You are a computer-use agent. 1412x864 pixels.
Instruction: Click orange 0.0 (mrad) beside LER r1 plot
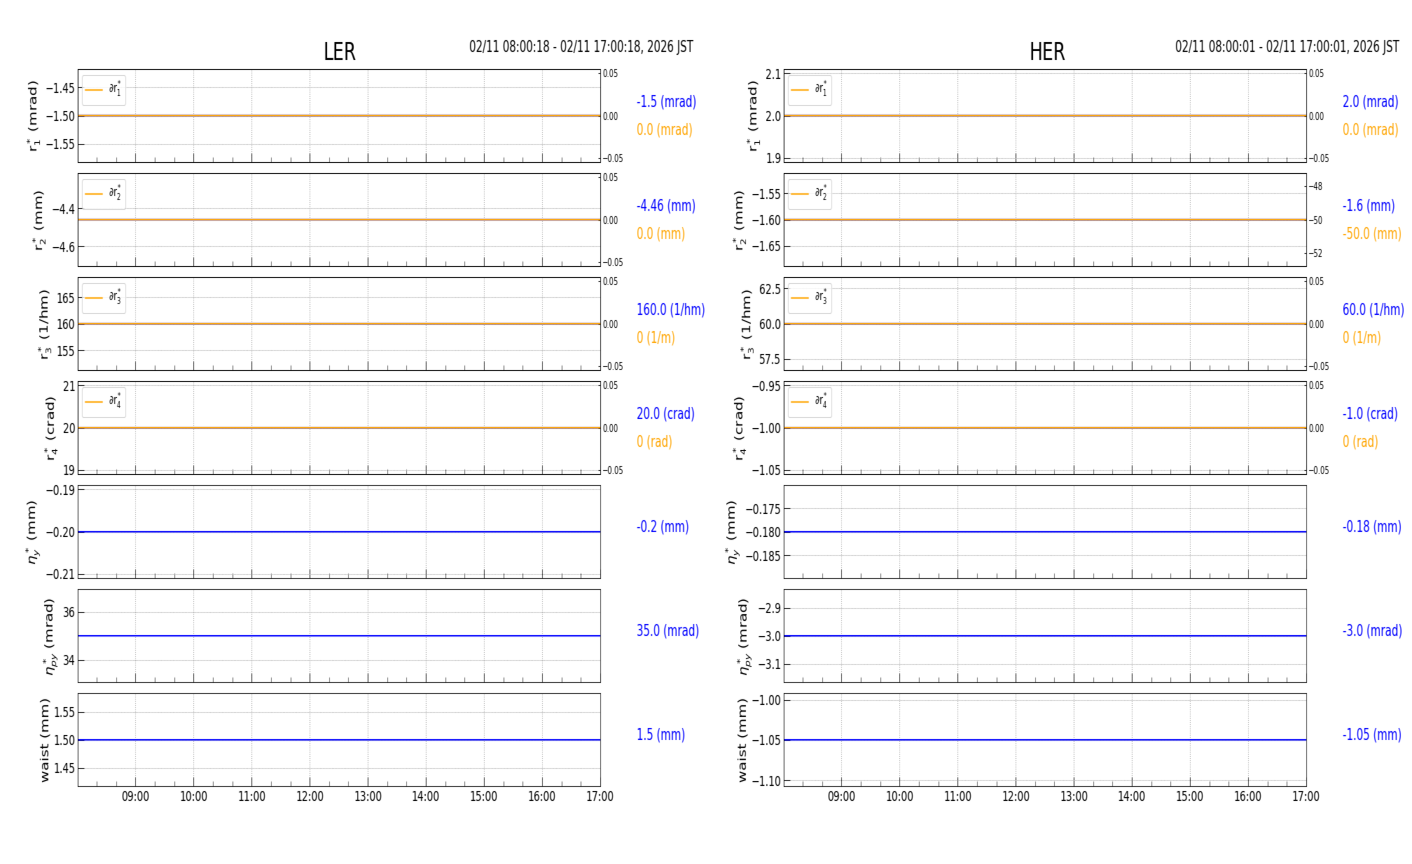point(664,130)
